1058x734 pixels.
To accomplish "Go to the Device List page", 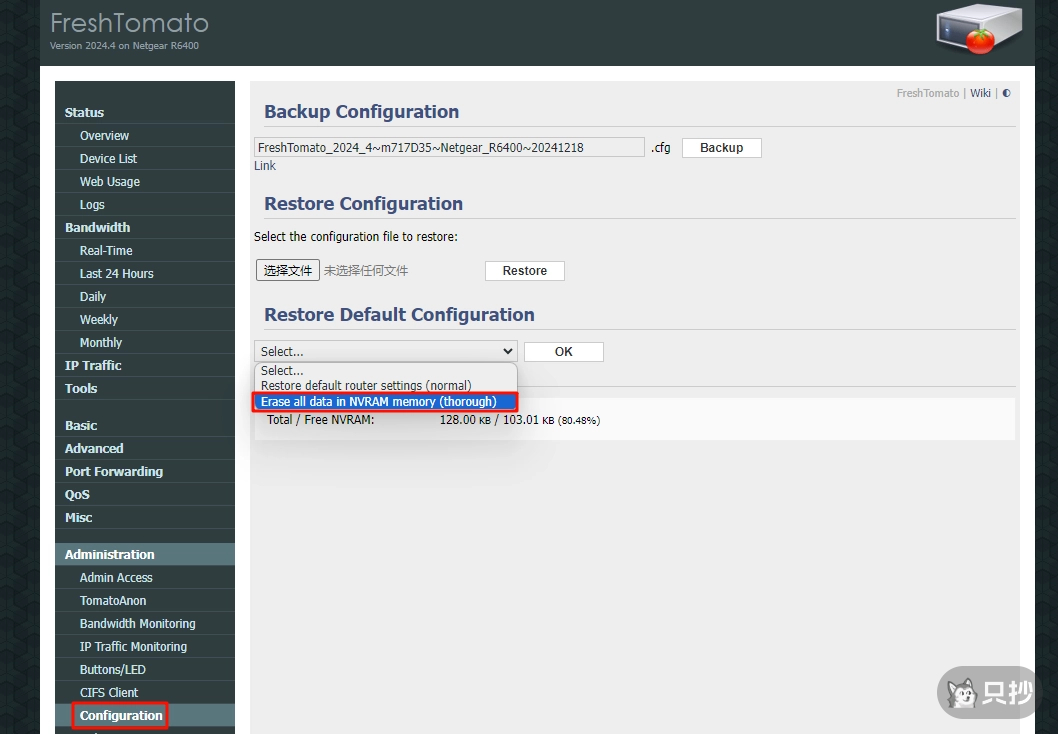I will (108, 159).
